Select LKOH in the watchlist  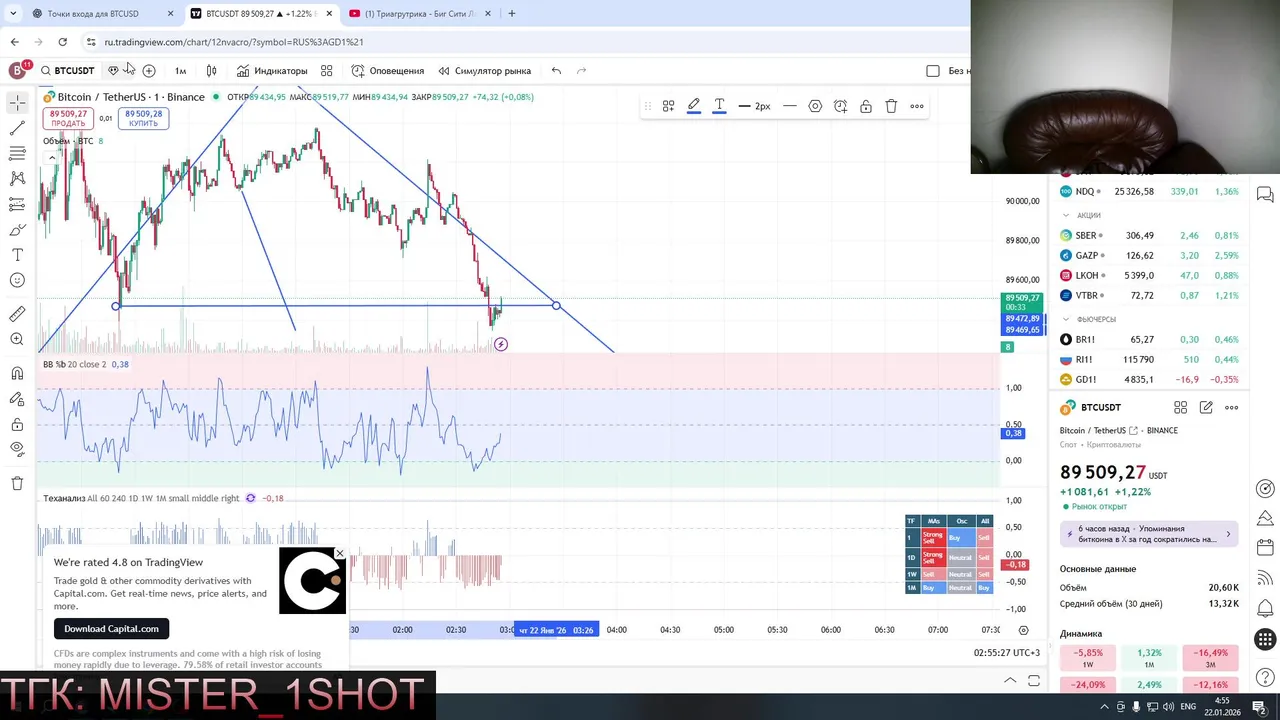pyautogui.click(x=1149, y=275)
